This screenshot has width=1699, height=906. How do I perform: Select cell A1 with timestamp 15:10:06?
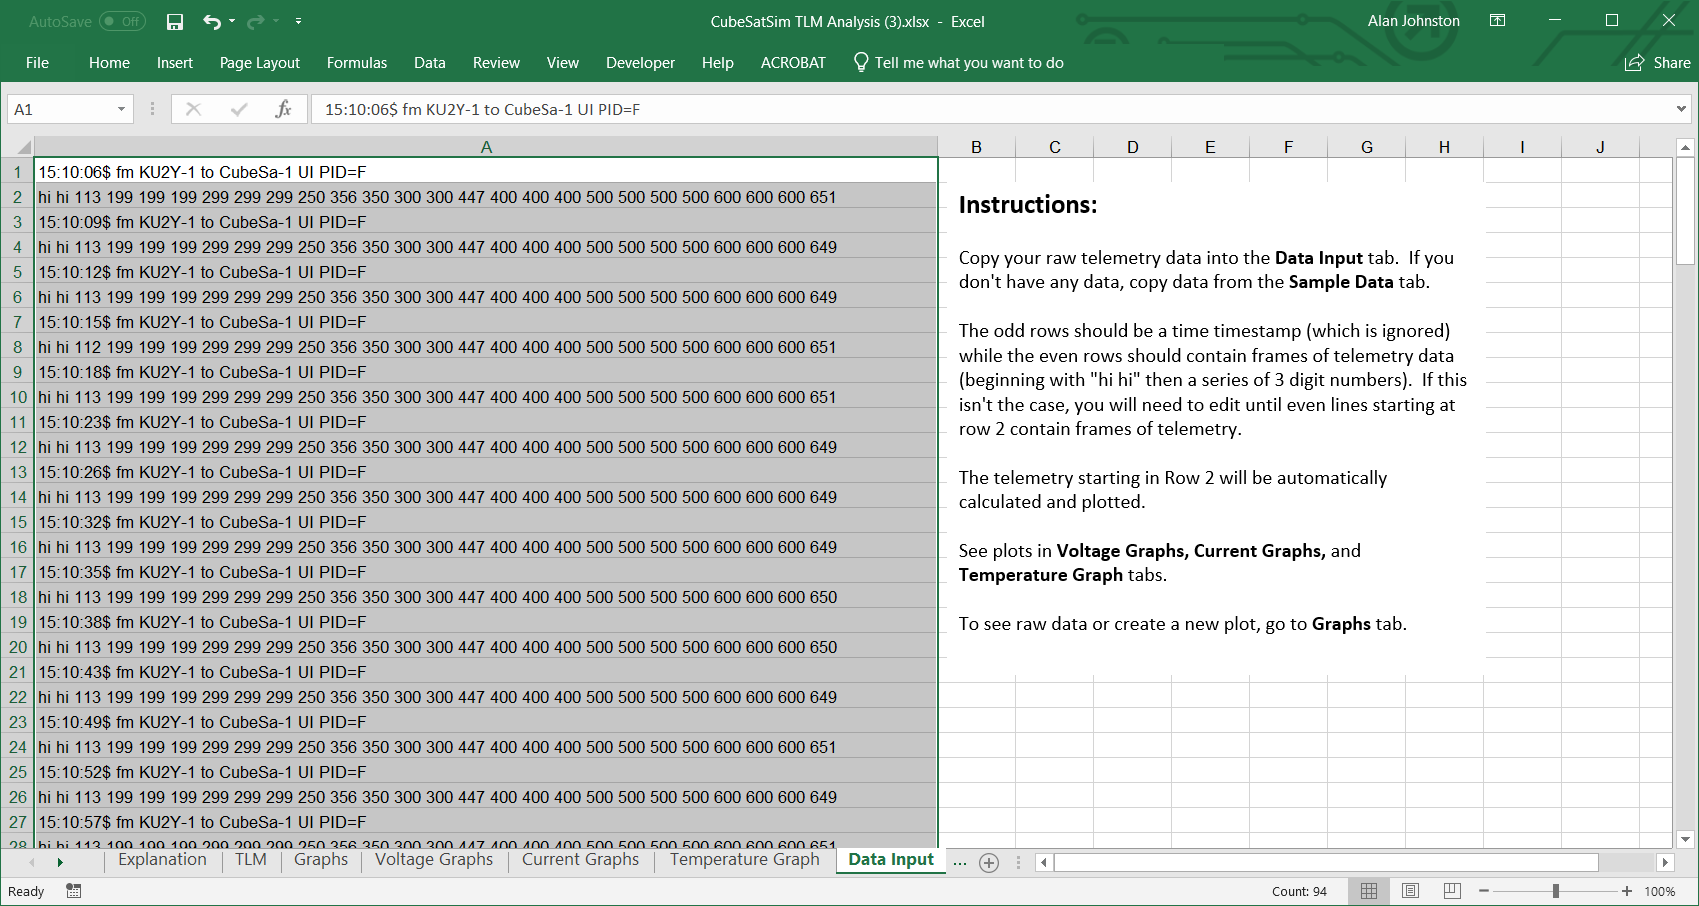[x=486, y=171]
